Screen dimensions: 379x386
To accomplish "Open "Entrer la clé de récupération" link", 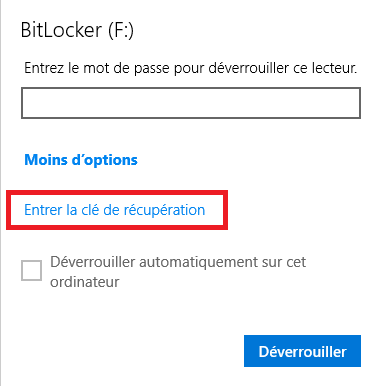I will coord(115,210).
